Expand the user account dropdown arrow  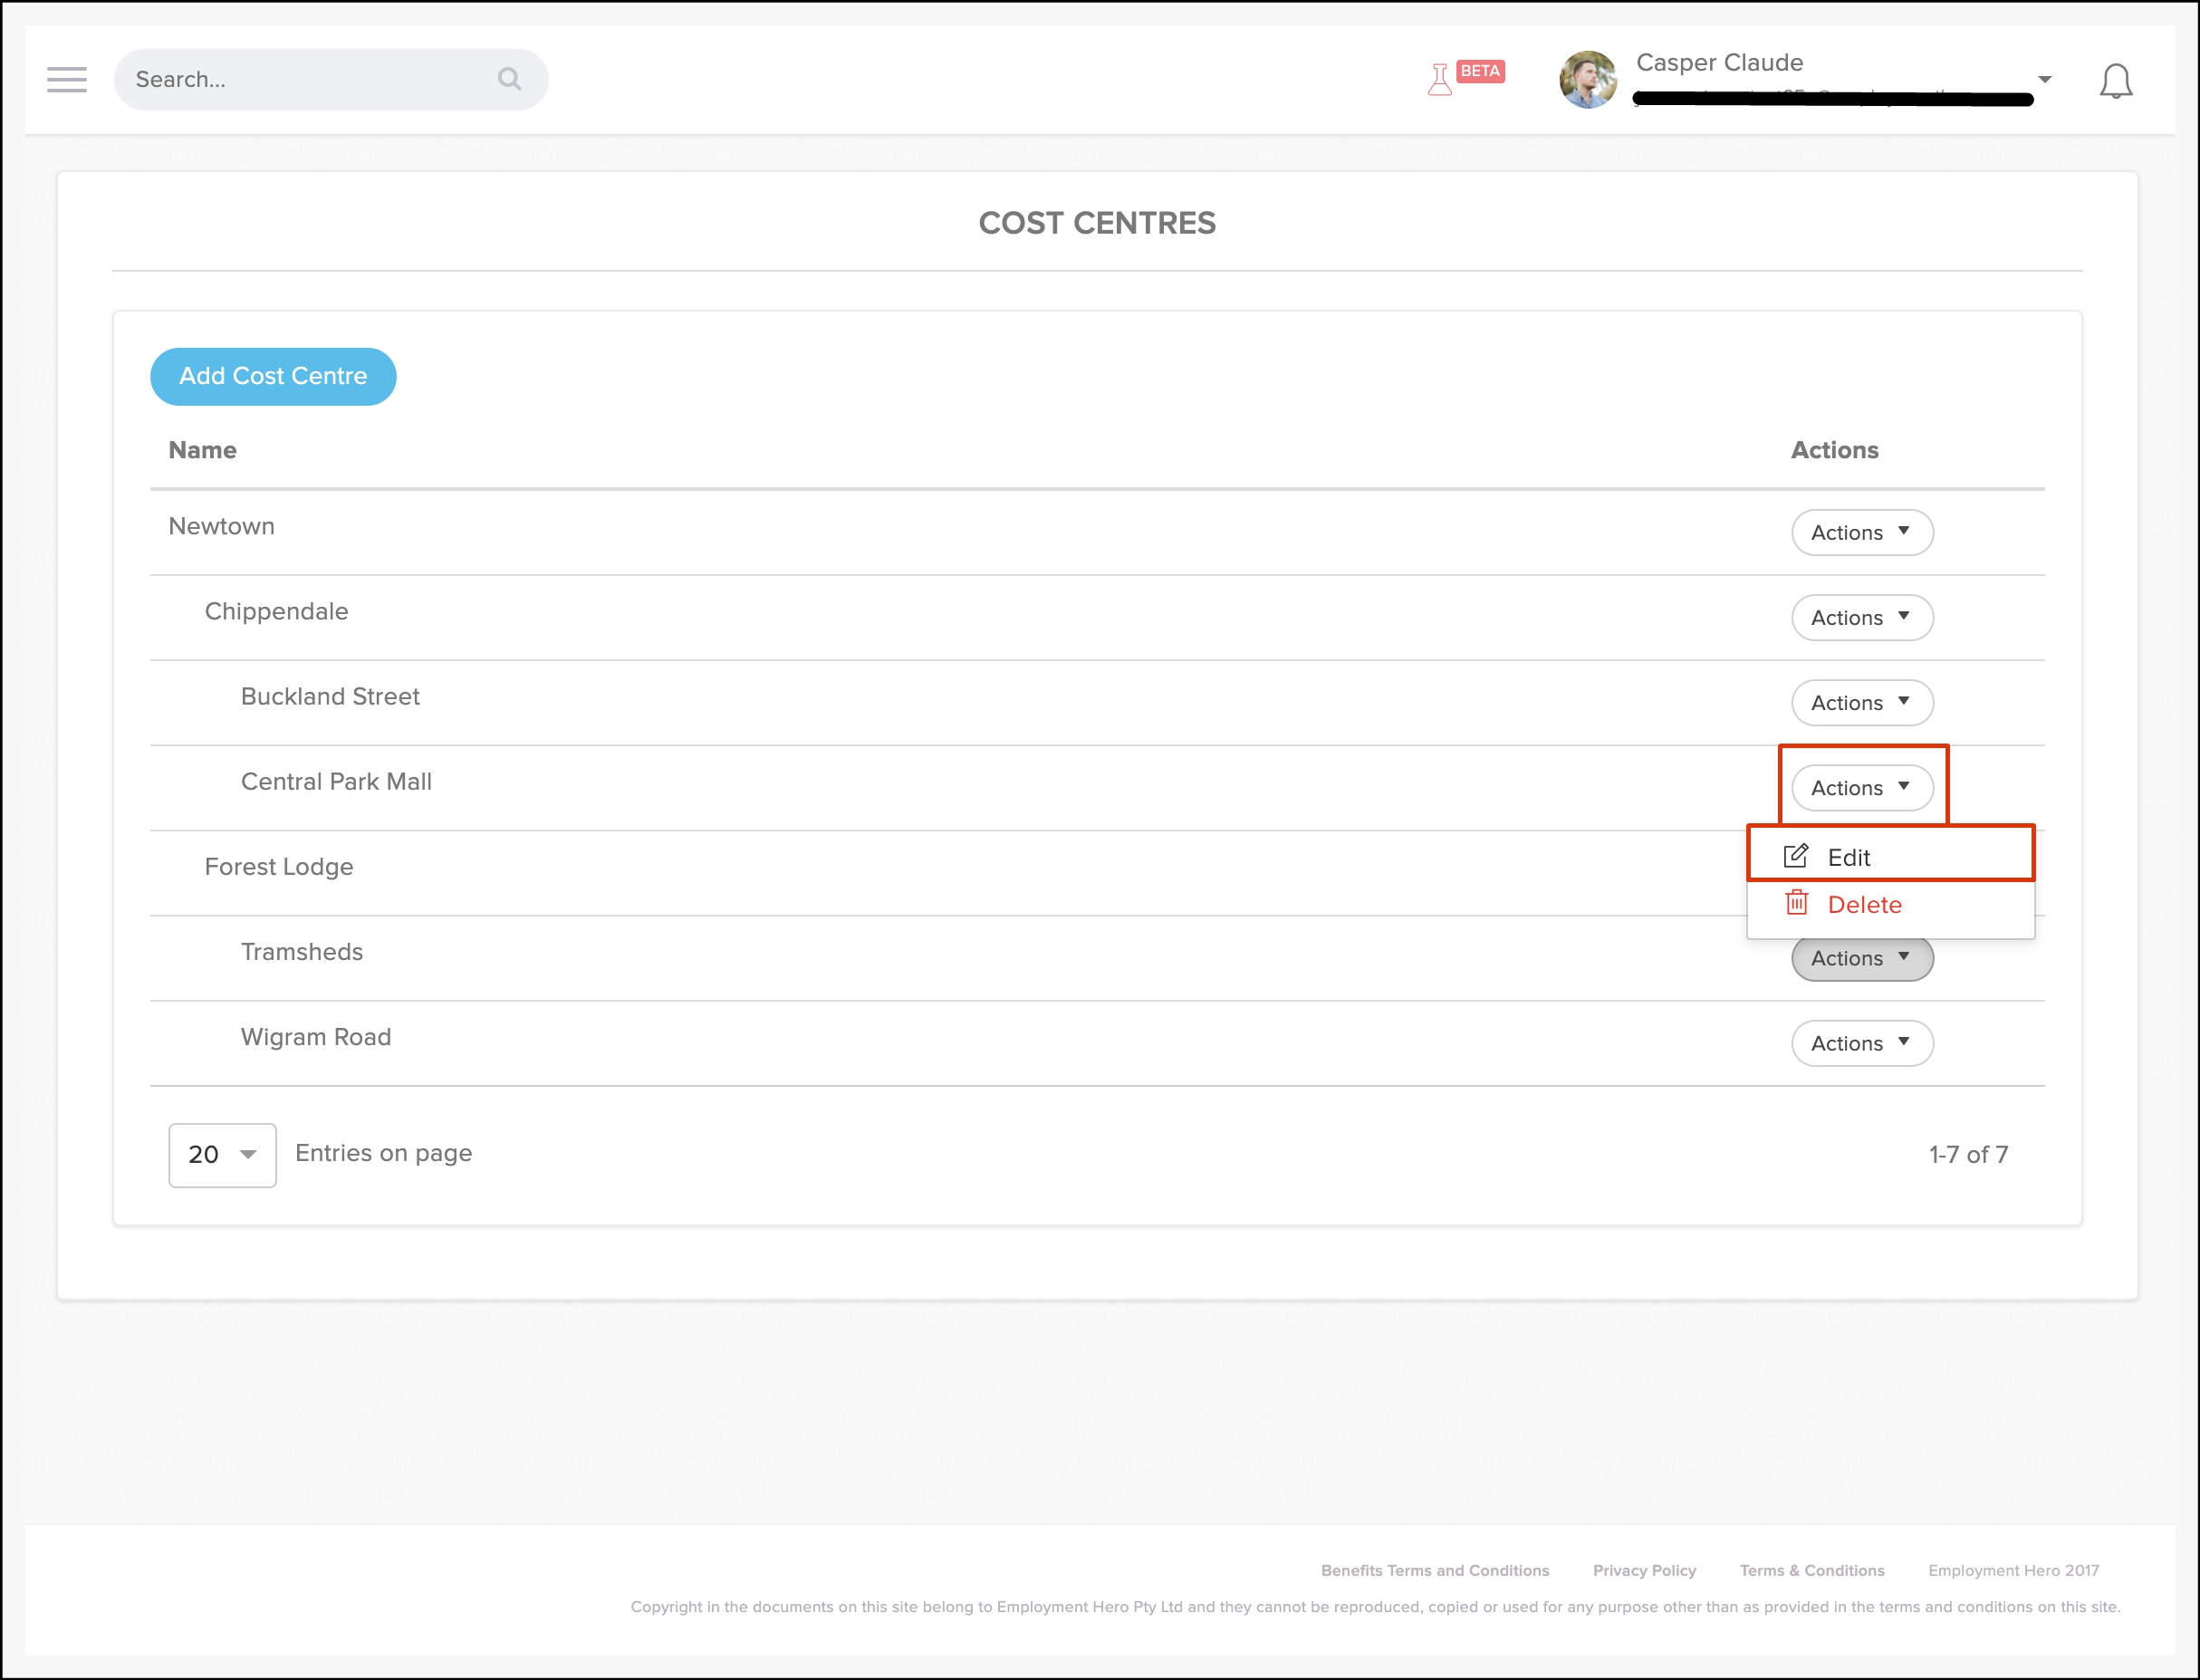click(x=2044, y=79)
